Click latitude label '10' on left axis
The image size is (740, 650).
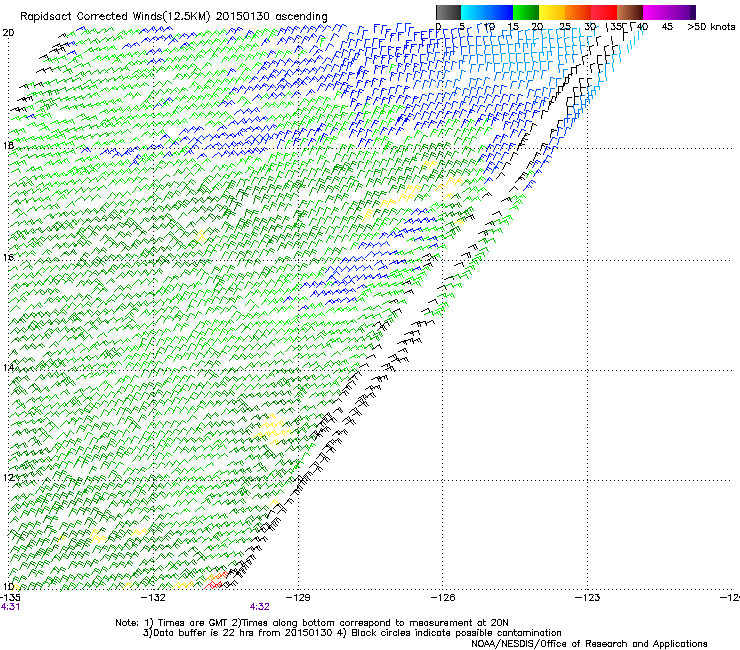coord(8,586)
